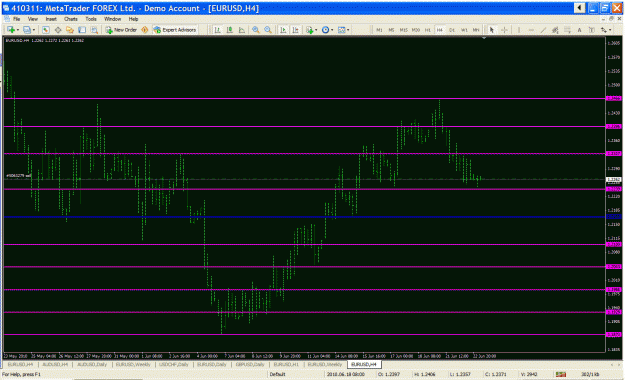Open the Insert menu
This screenshot has width=625, height=380.
coord(51,19)
